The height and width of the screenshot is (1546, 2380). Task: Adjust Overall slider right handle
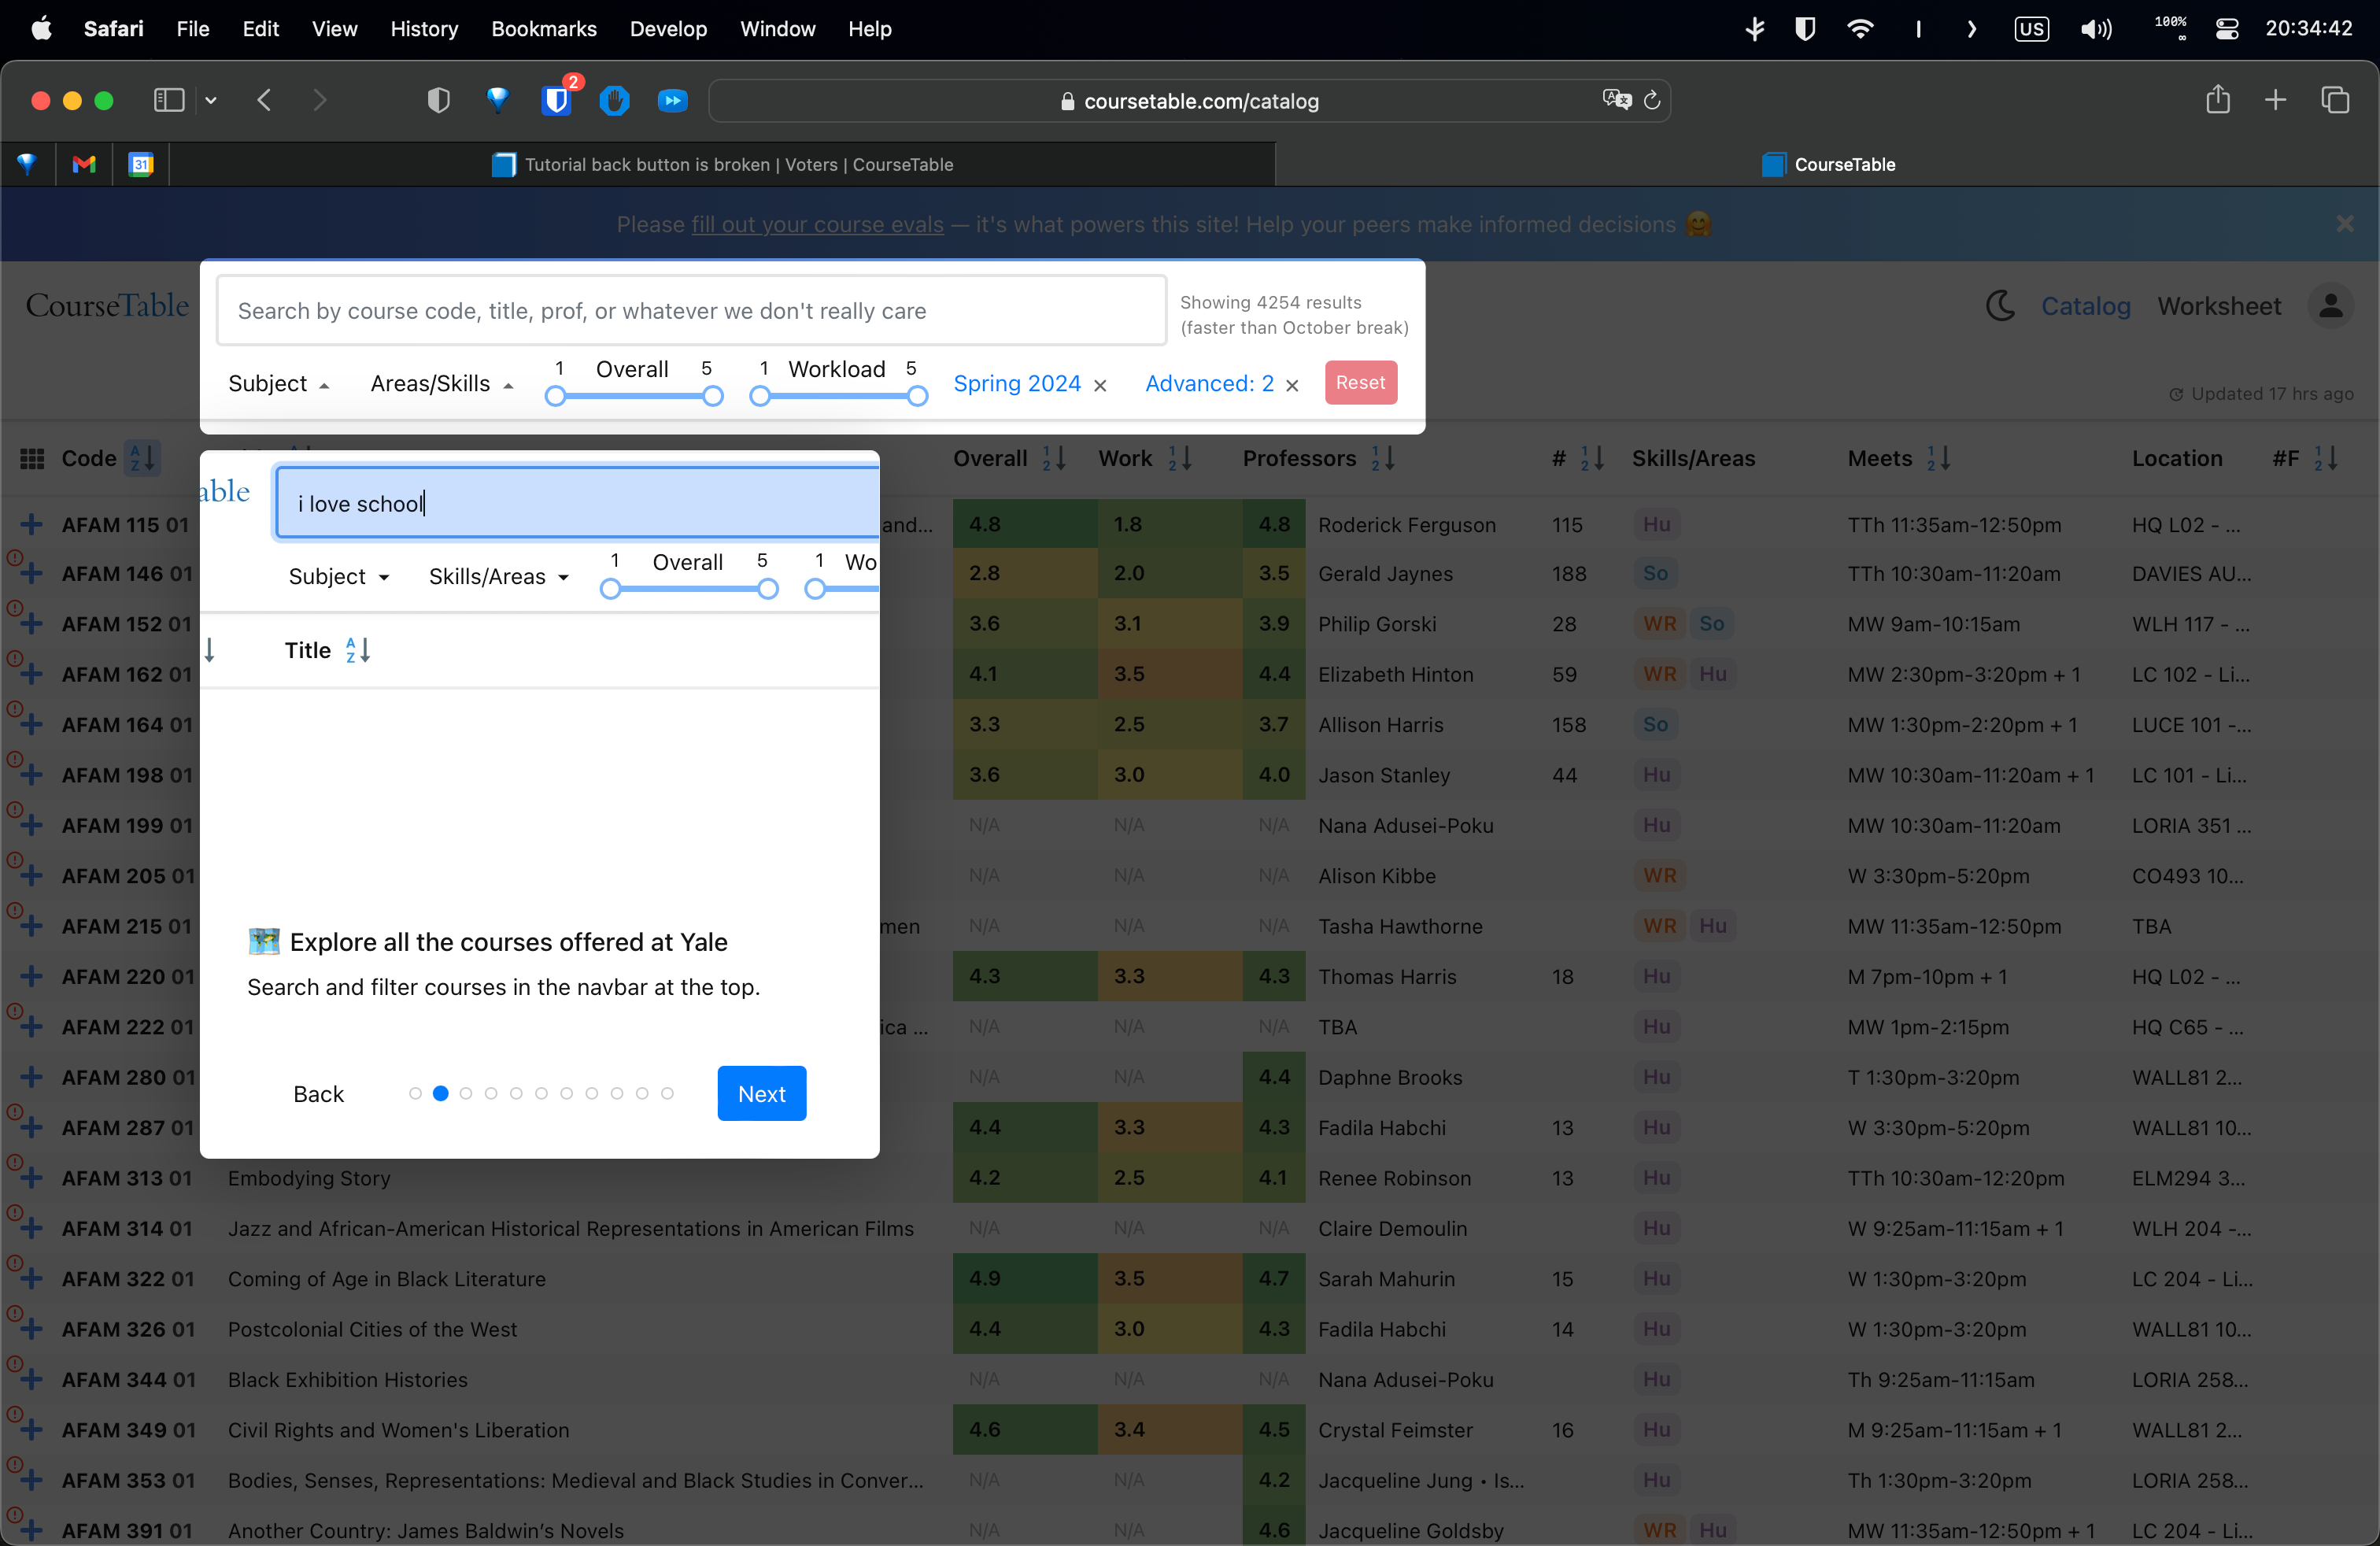(x=712, y=396)
